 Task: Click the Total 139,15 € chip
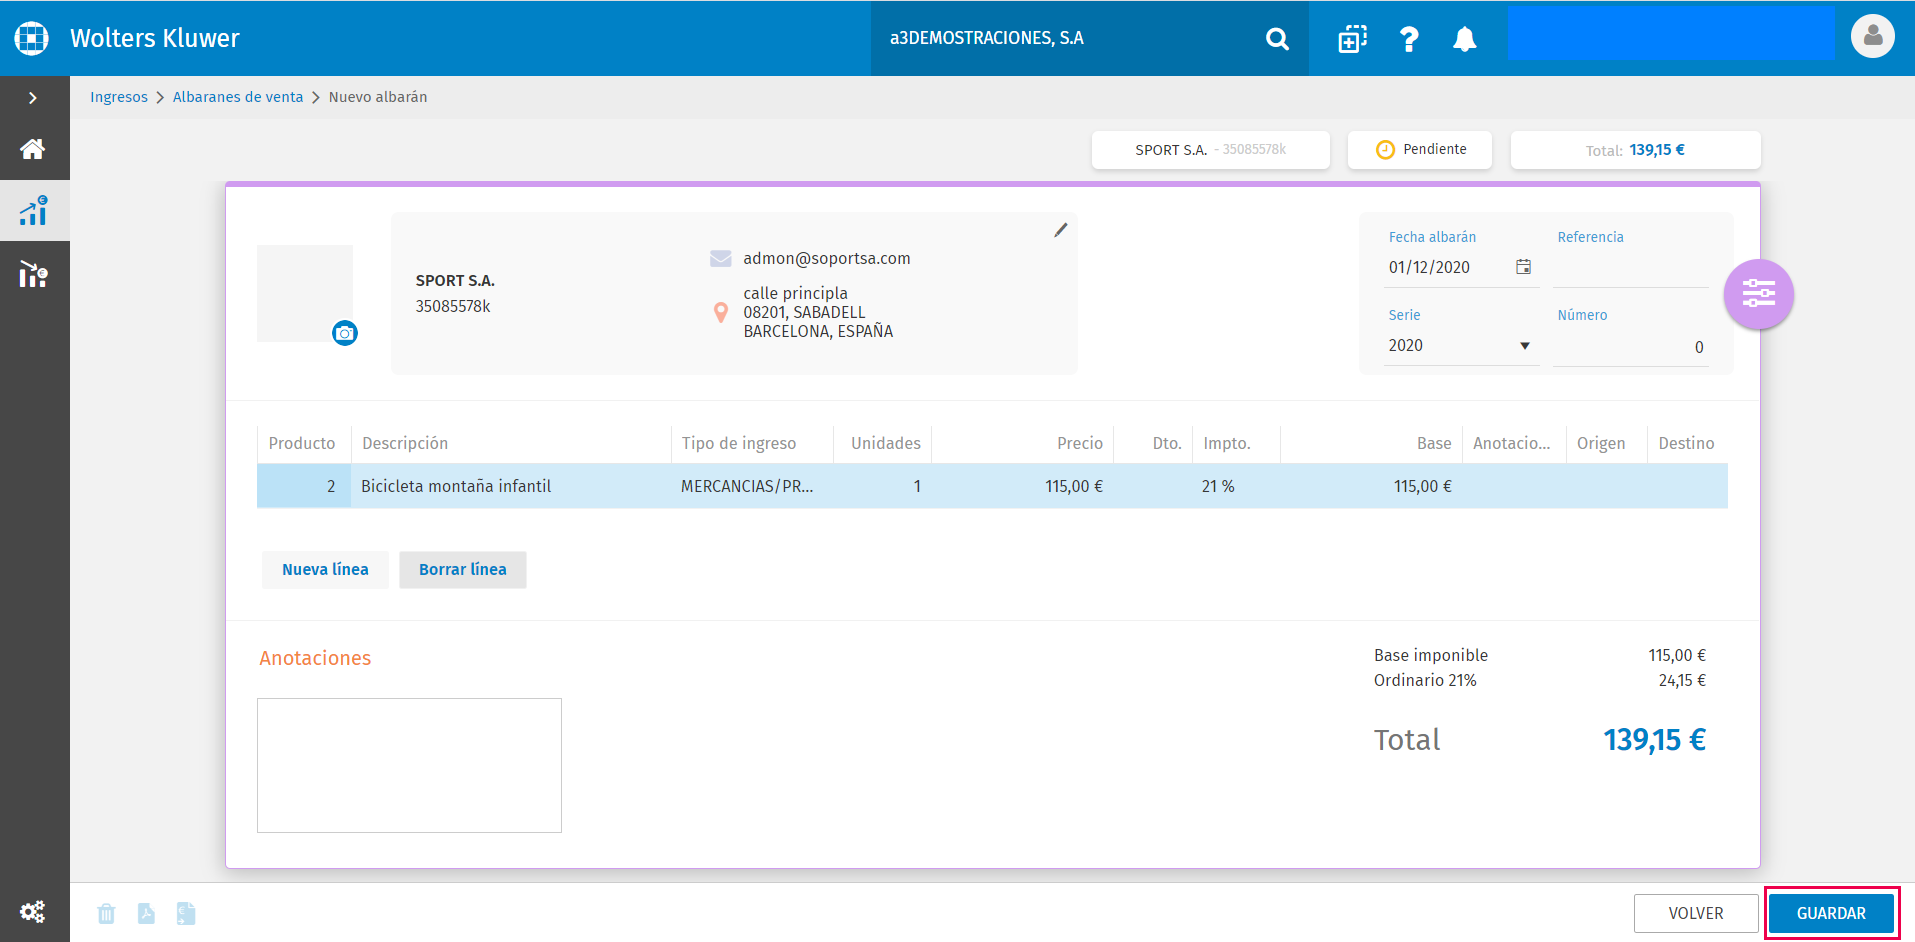click(x=1635, y=150)
